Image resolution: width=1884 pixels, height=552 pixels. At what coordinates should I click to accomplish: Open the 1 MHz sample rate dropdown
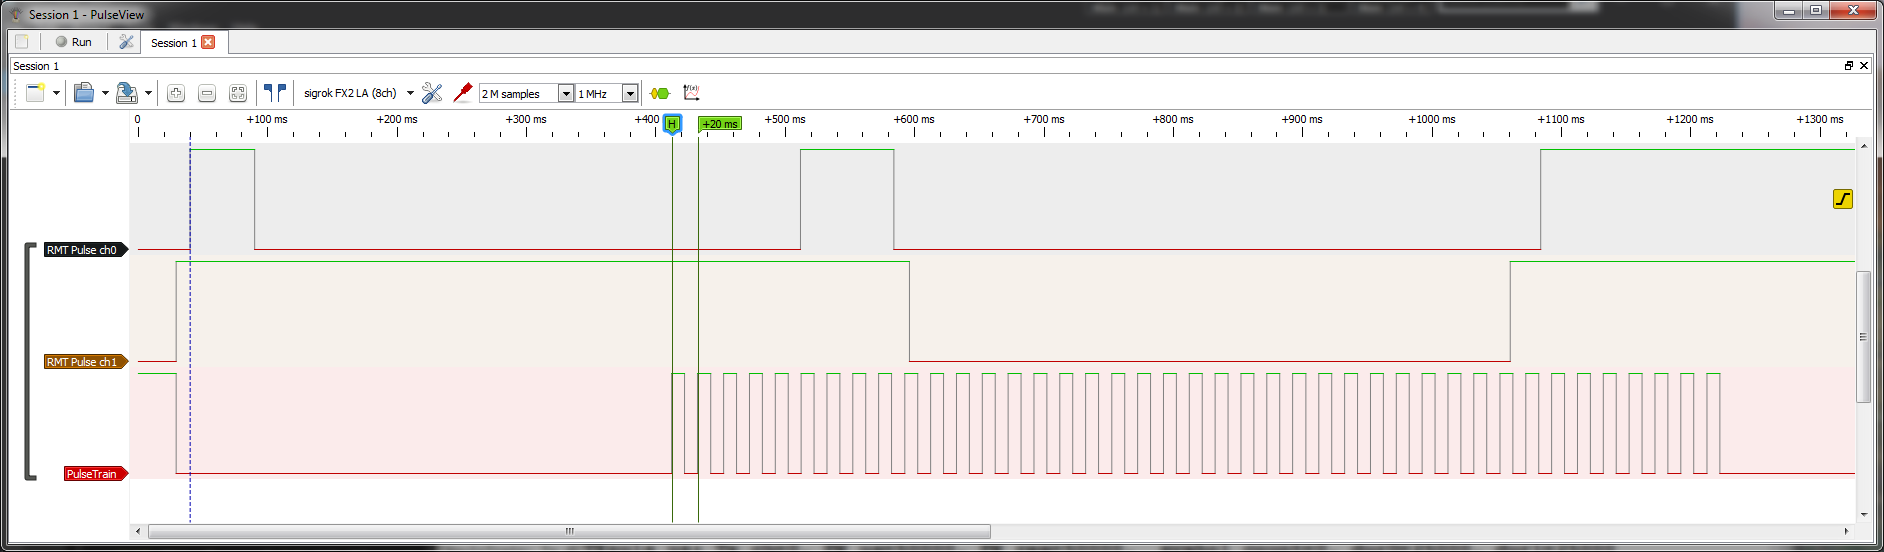click(x=607, y=93)
